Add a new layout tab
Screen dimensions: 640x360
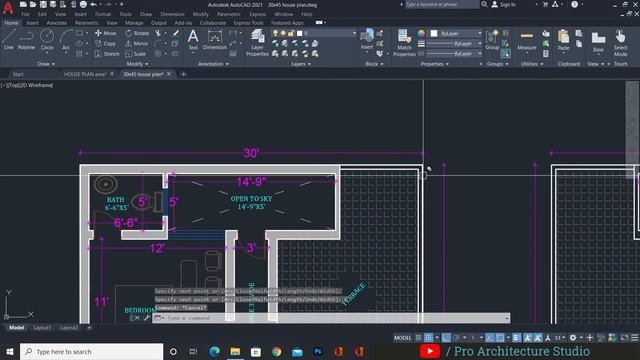(89, 327)
